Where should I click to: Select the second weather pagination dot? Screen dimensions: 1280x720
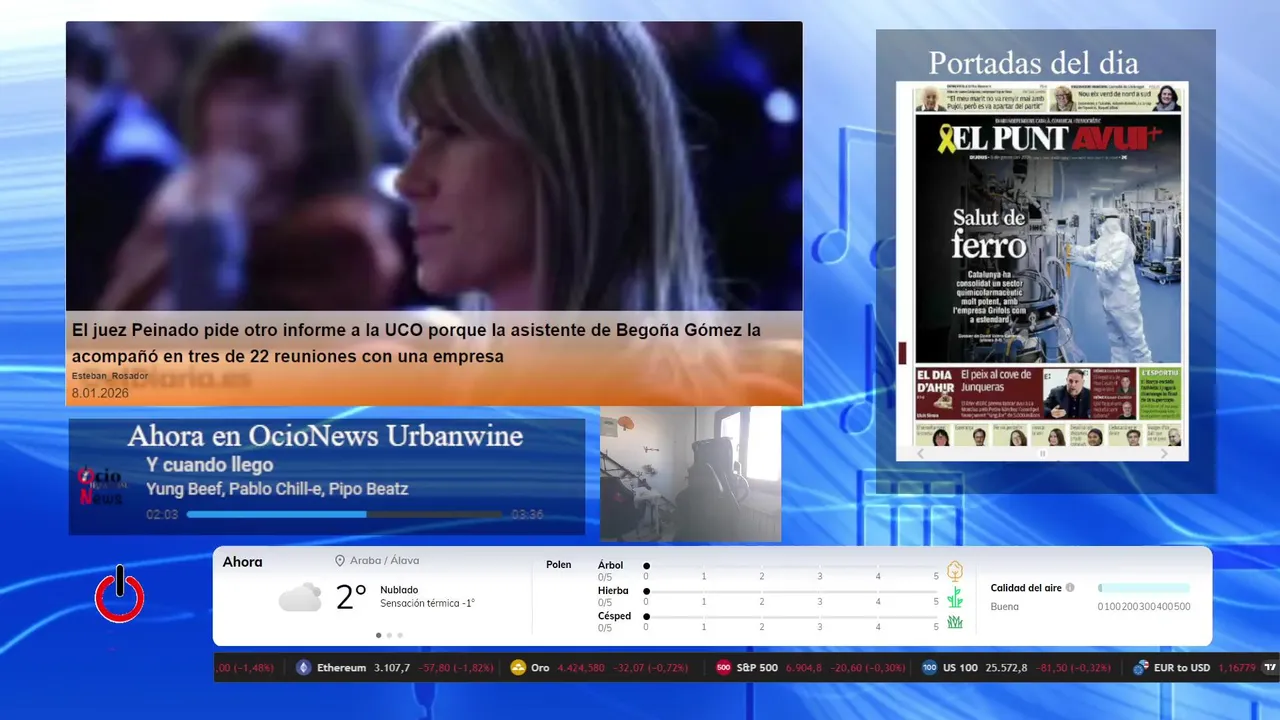pyautogui.click(x=389, y=635)
